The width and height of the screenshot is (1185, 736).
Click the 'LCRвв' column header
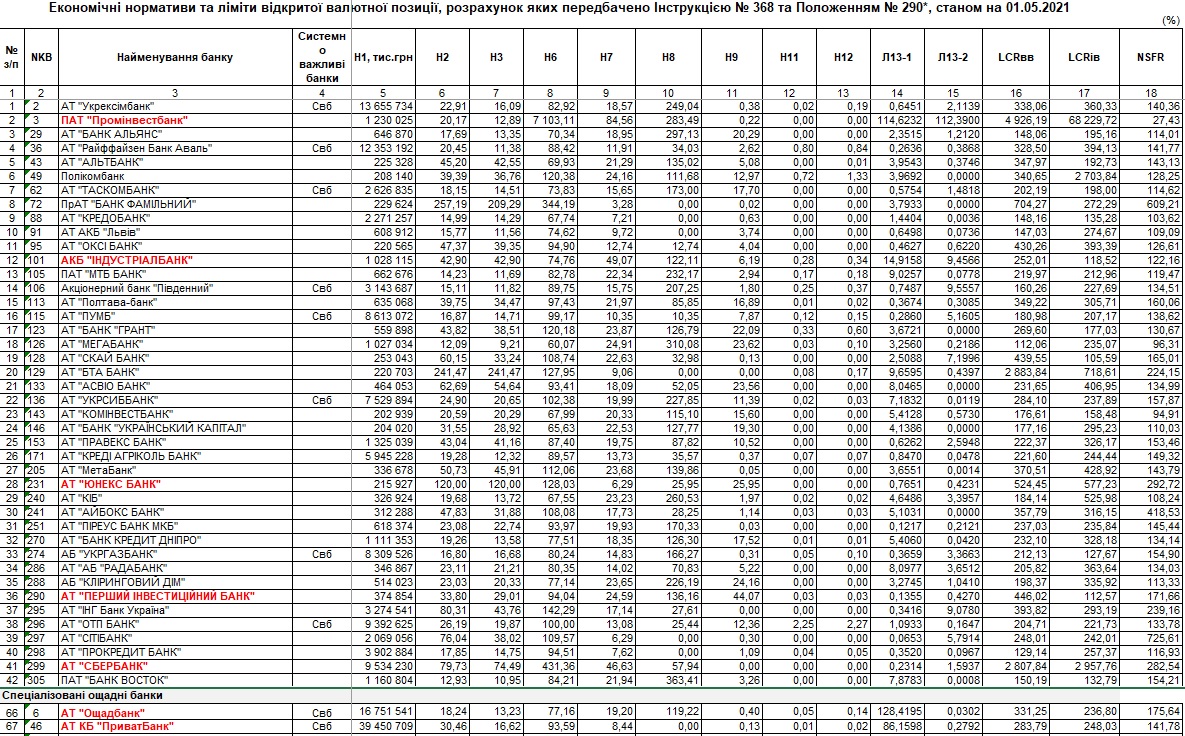[1015, 57]
